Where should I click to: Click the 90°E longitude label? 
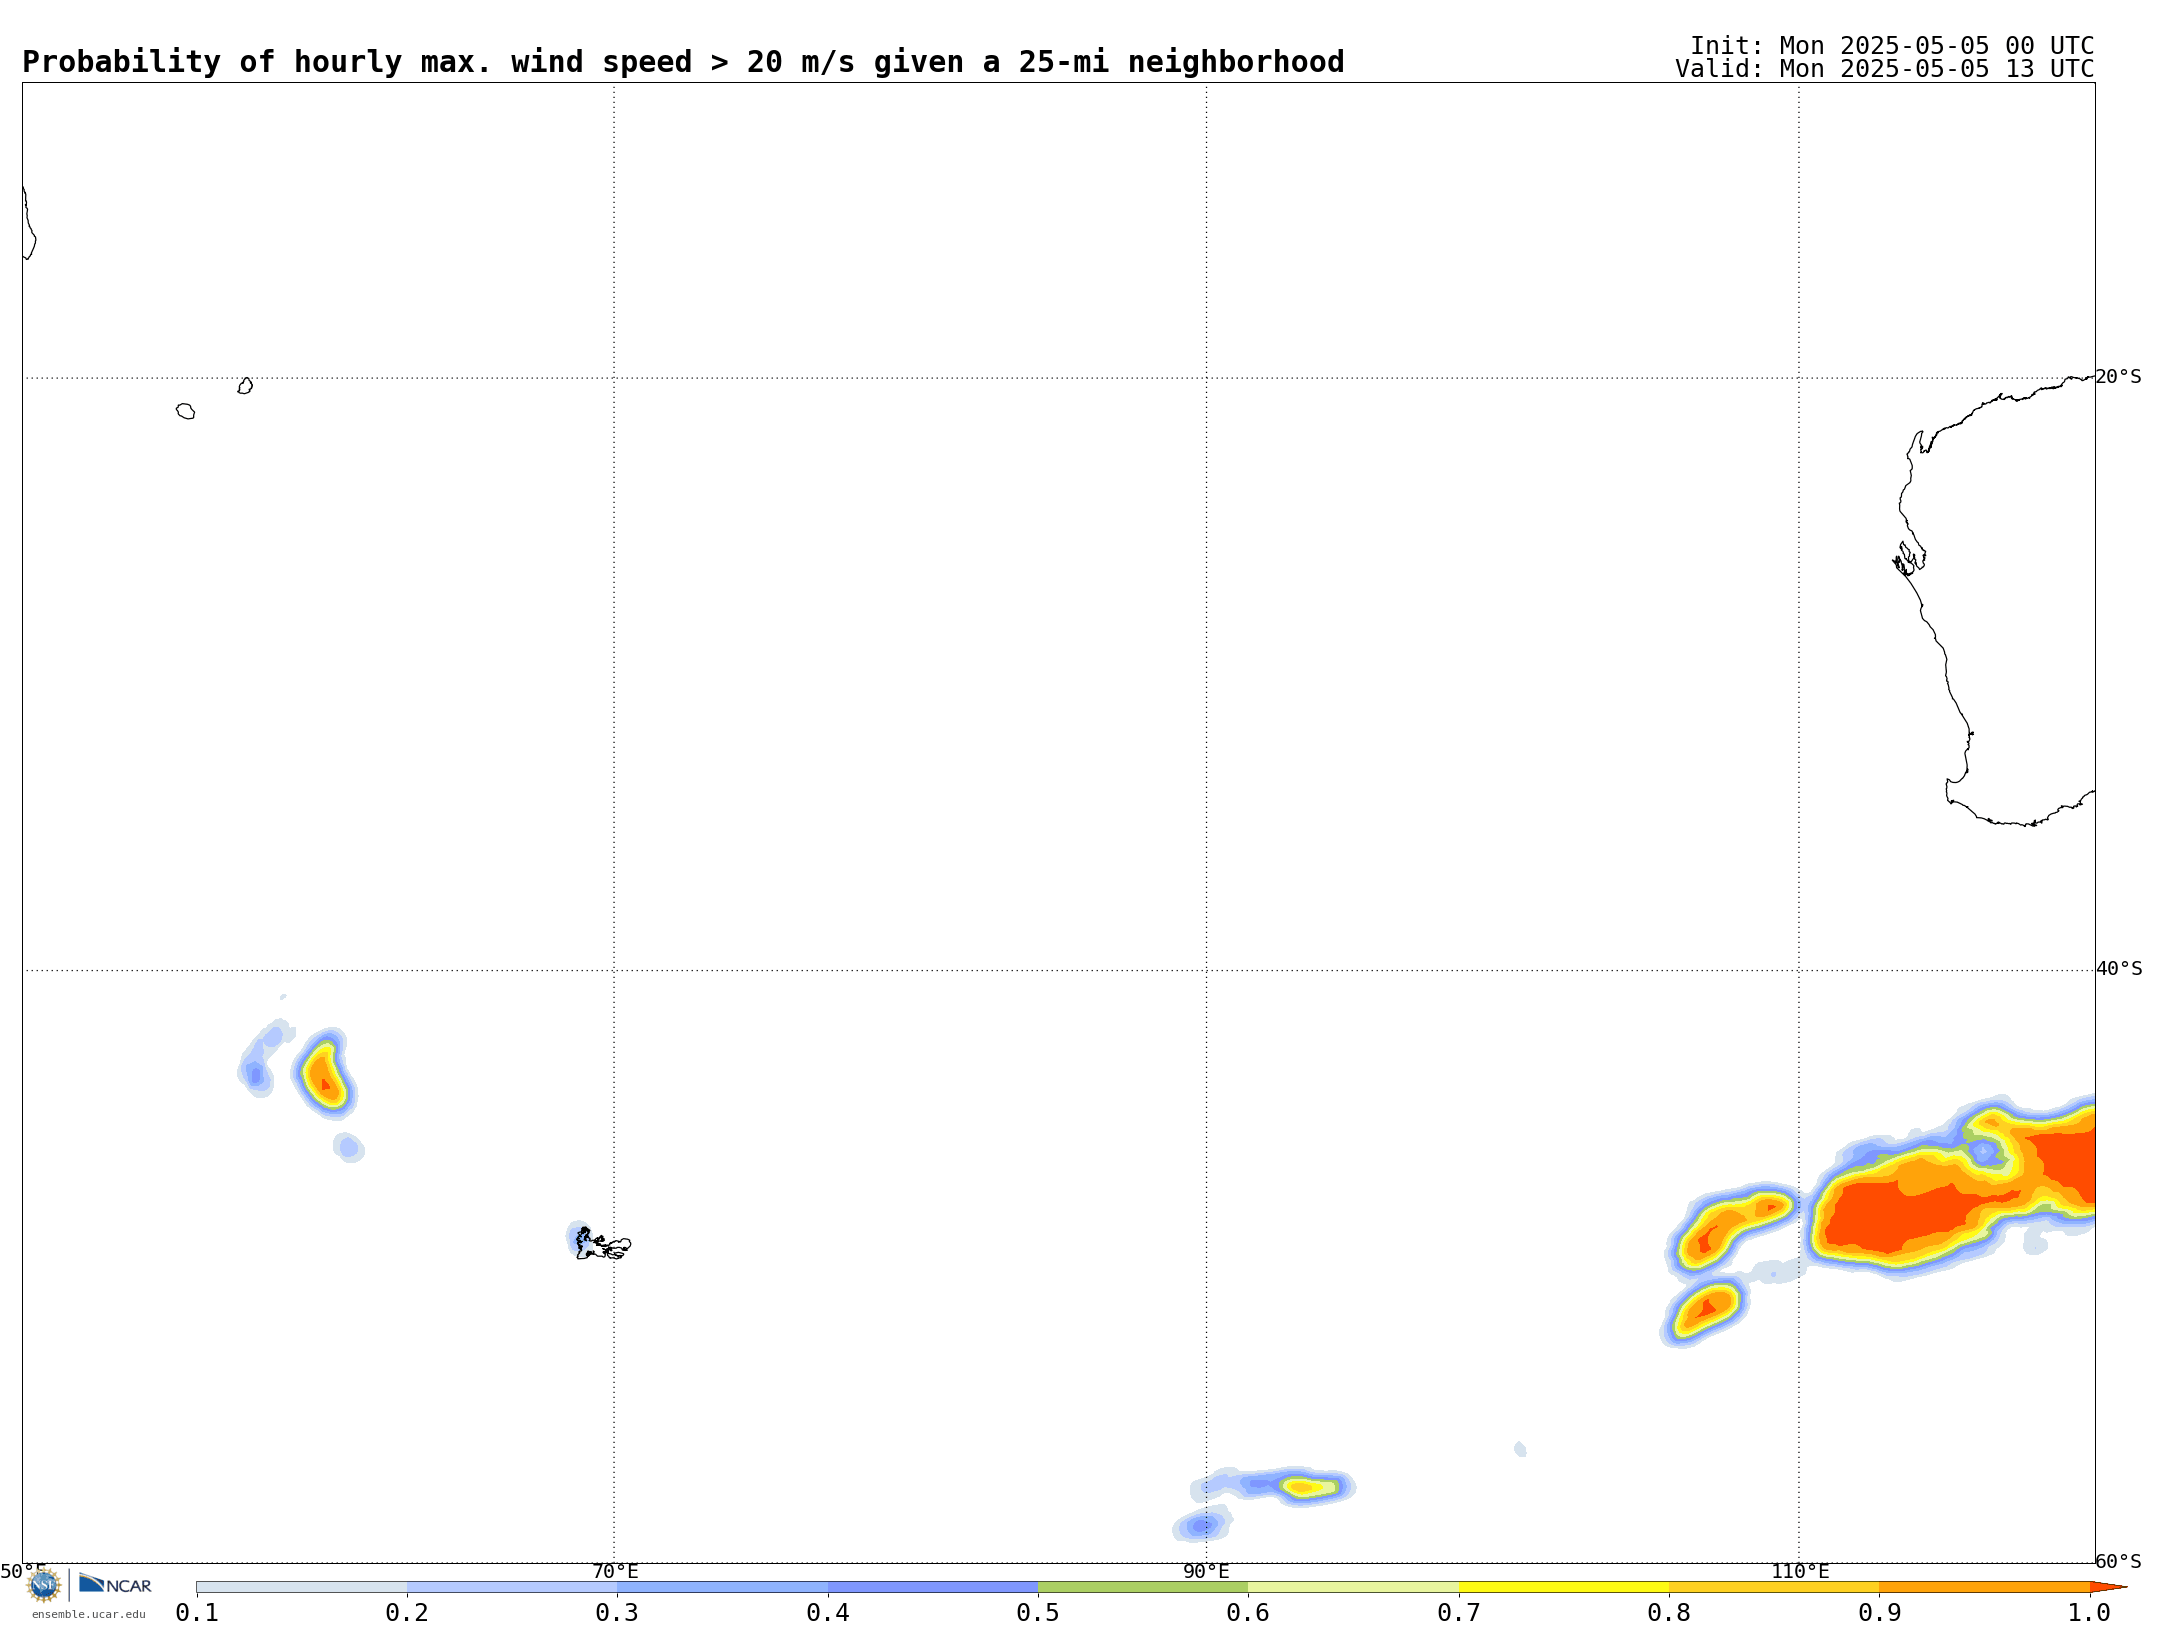[x=1207, y=1572]
